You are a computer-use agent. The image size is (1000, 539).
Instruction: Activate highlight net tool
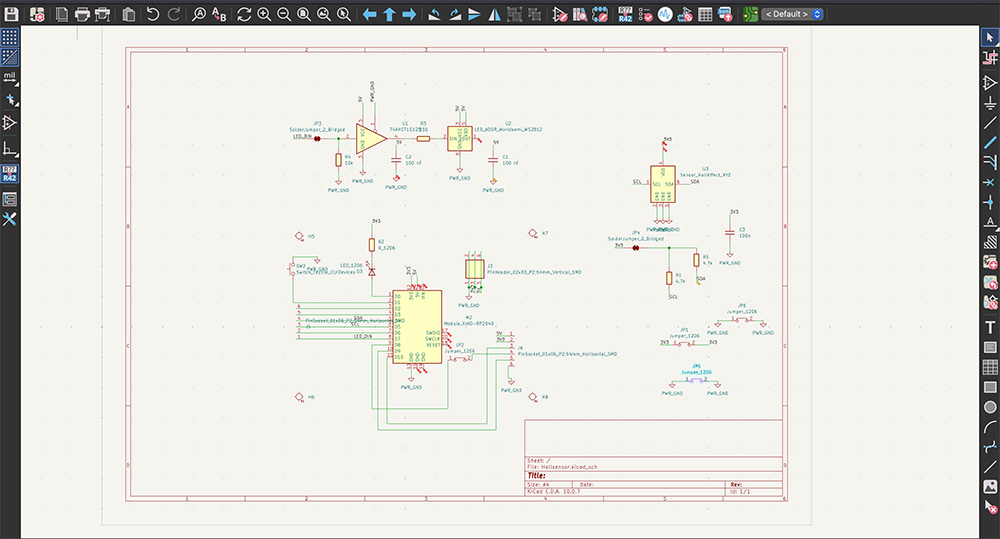coord(990,57)
